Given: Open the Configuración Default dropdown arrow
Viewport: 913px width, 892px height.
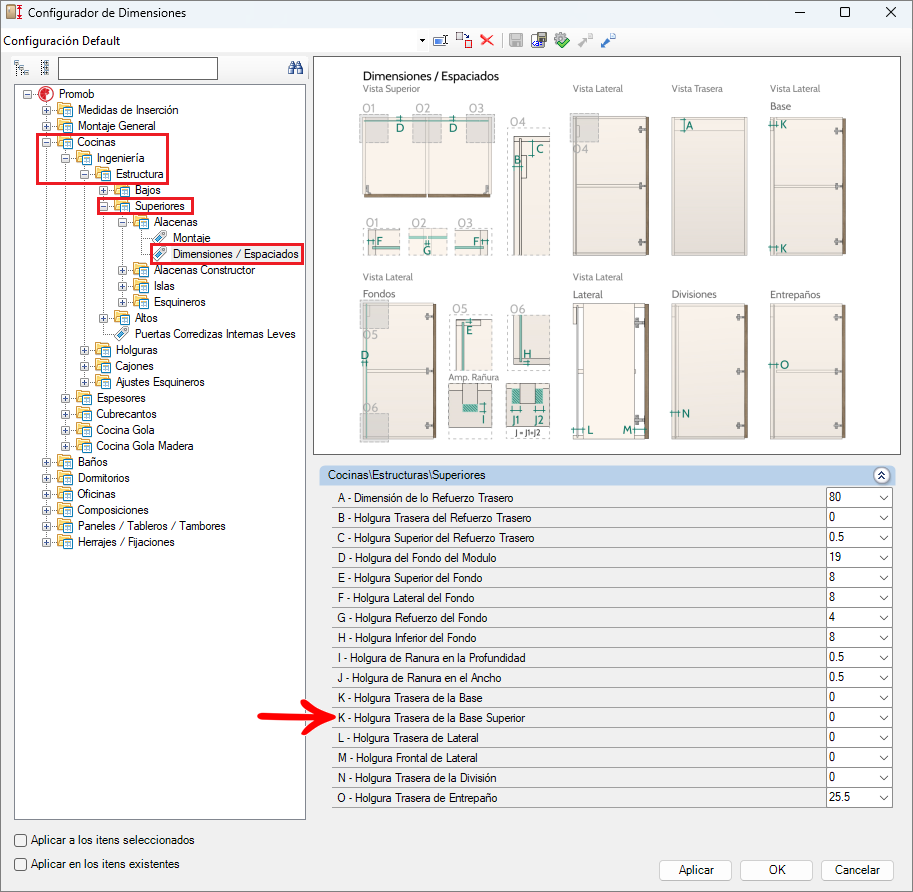Looking at the screenshot, I should pyautogui.click(x=422, y=41).
